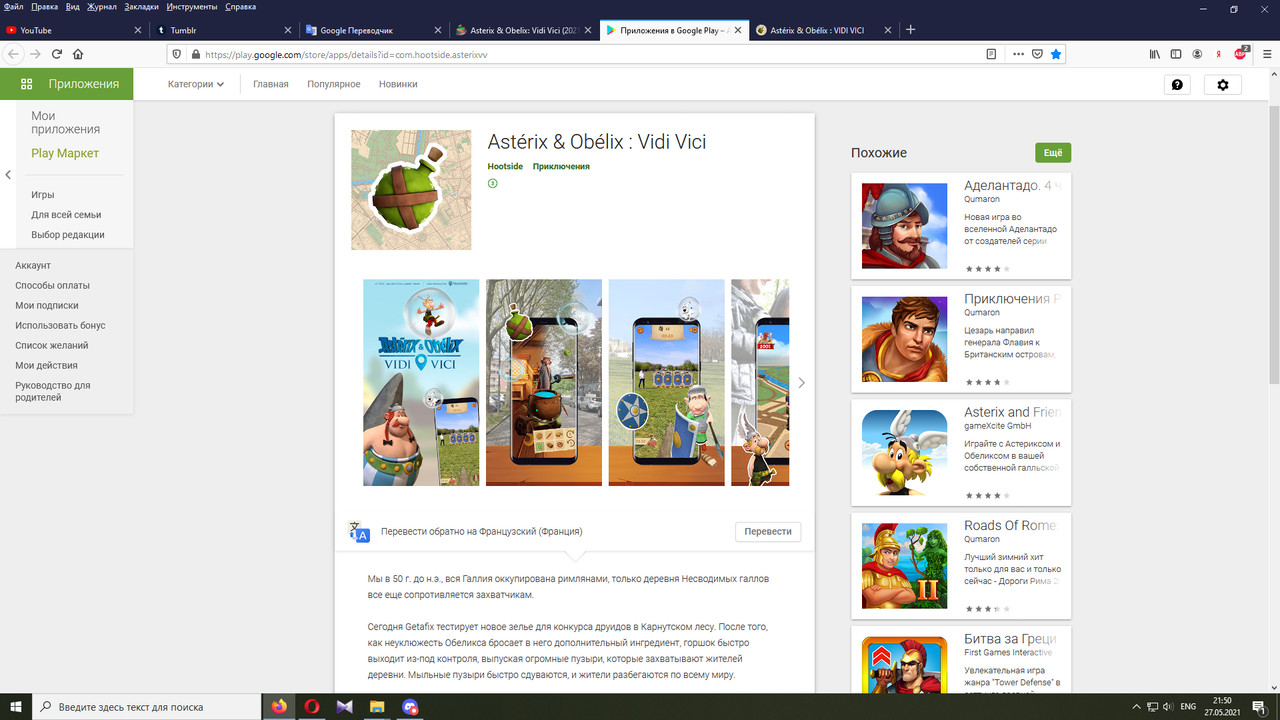Open Список желаний in sidebar
1280x720 pixels.
(51, 346)
